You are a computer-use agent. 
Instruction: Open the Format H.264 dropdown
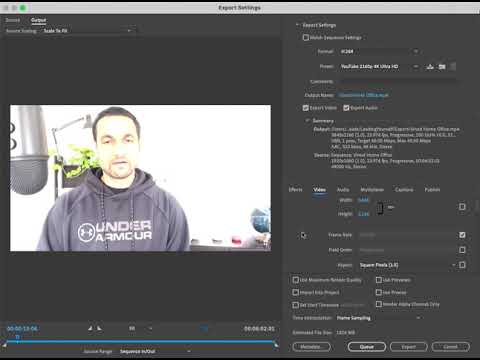[x=379, y=51]
